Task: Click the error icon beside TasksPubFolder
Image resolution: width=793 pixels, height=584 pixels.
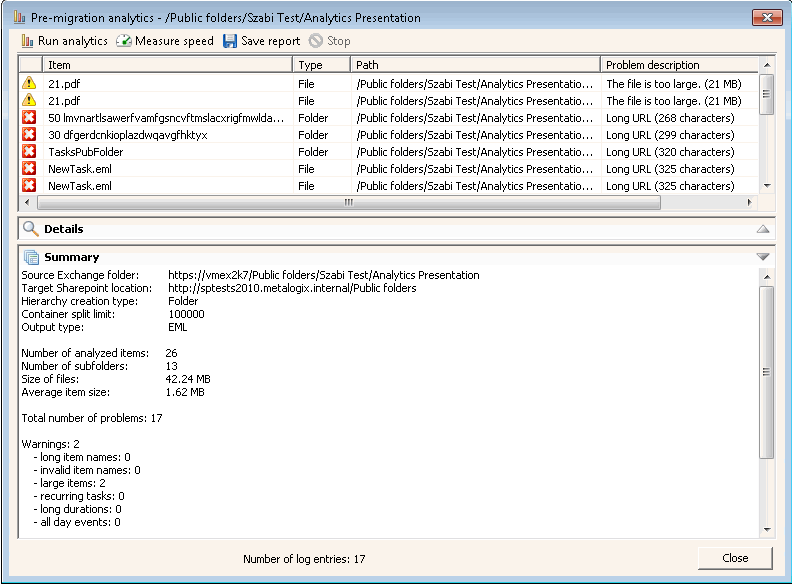Action: coord(29,152)
